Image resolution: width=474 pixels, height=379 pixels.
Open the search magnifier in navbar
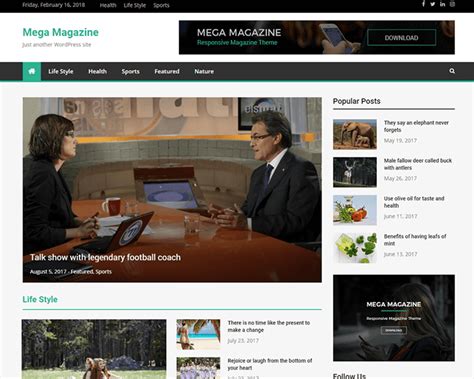[452, 71]
